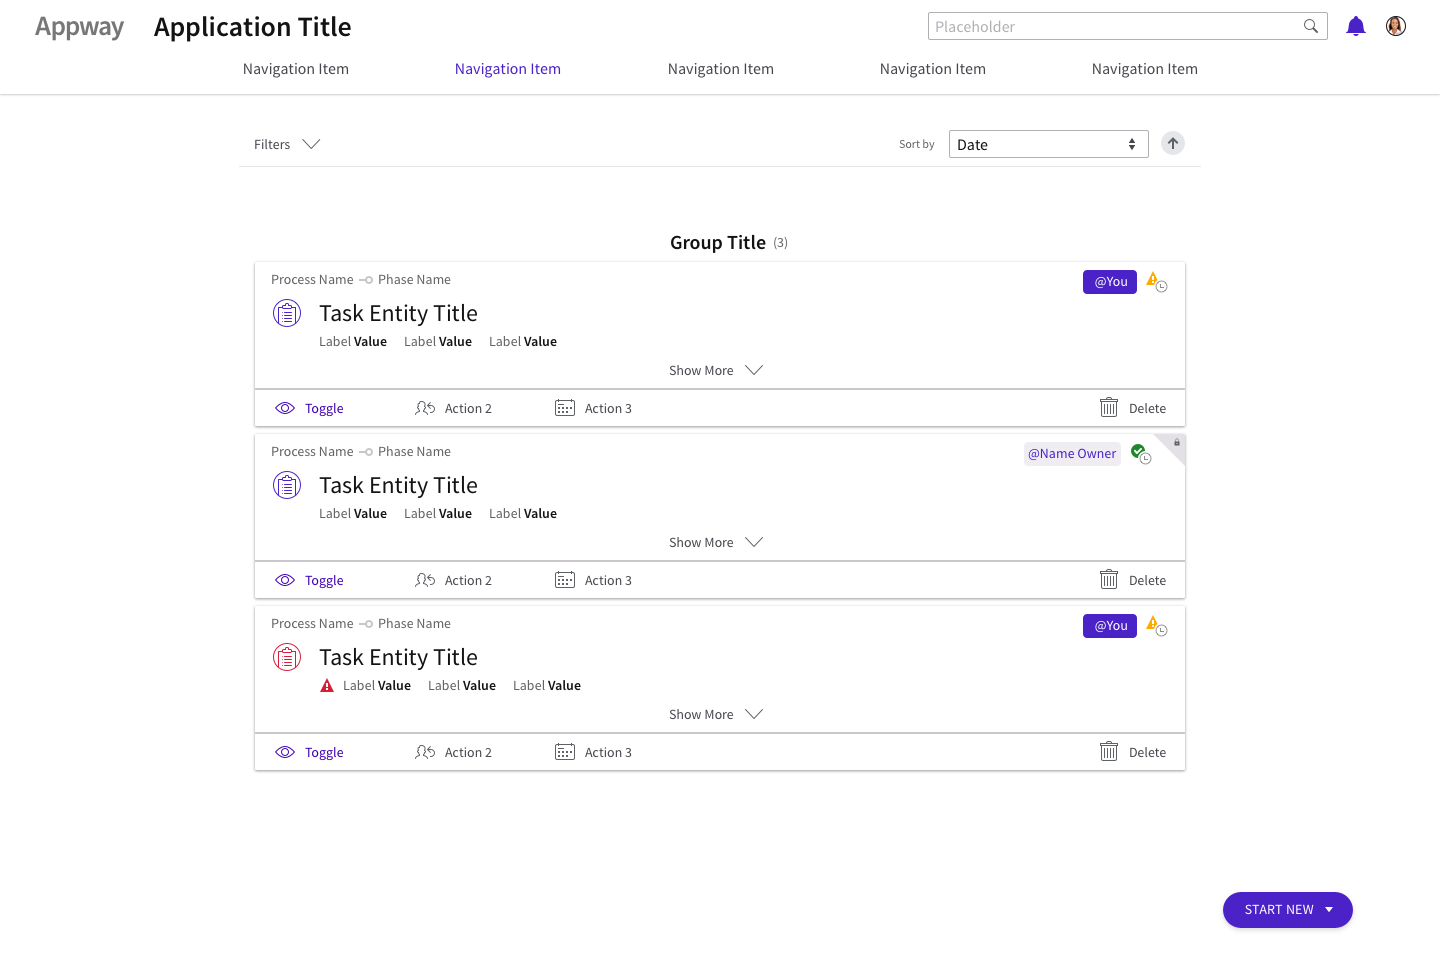The height and width of the screenshot is (960, 1440).
Task: Click the notification bell in the header
Action: point(1356,26)
